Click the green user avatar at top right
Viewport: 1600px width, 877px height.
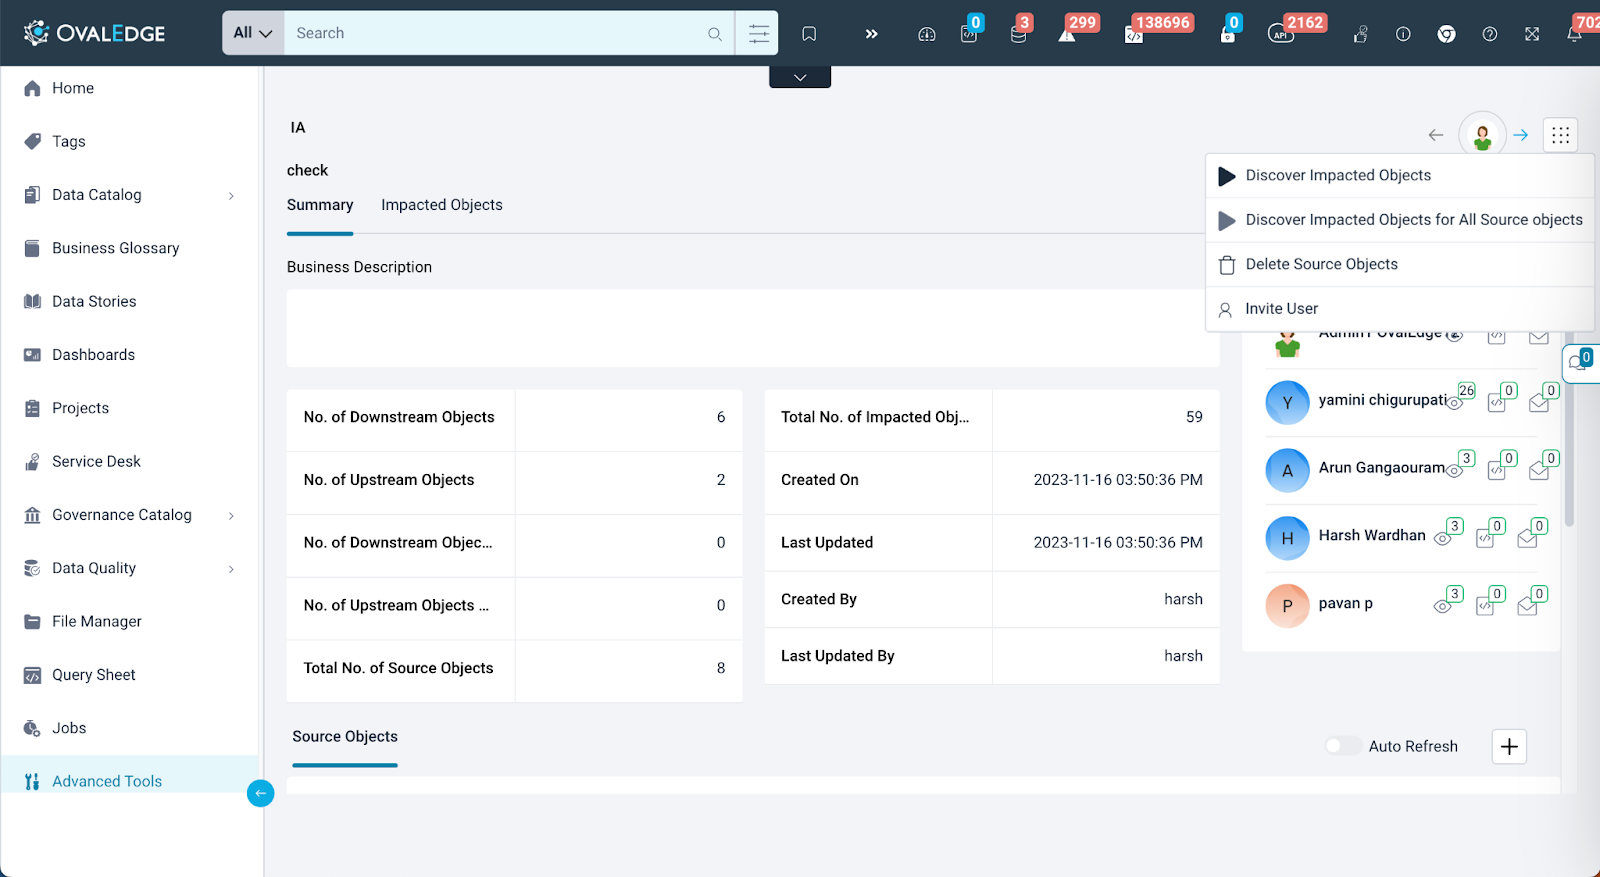[1482, 135]
